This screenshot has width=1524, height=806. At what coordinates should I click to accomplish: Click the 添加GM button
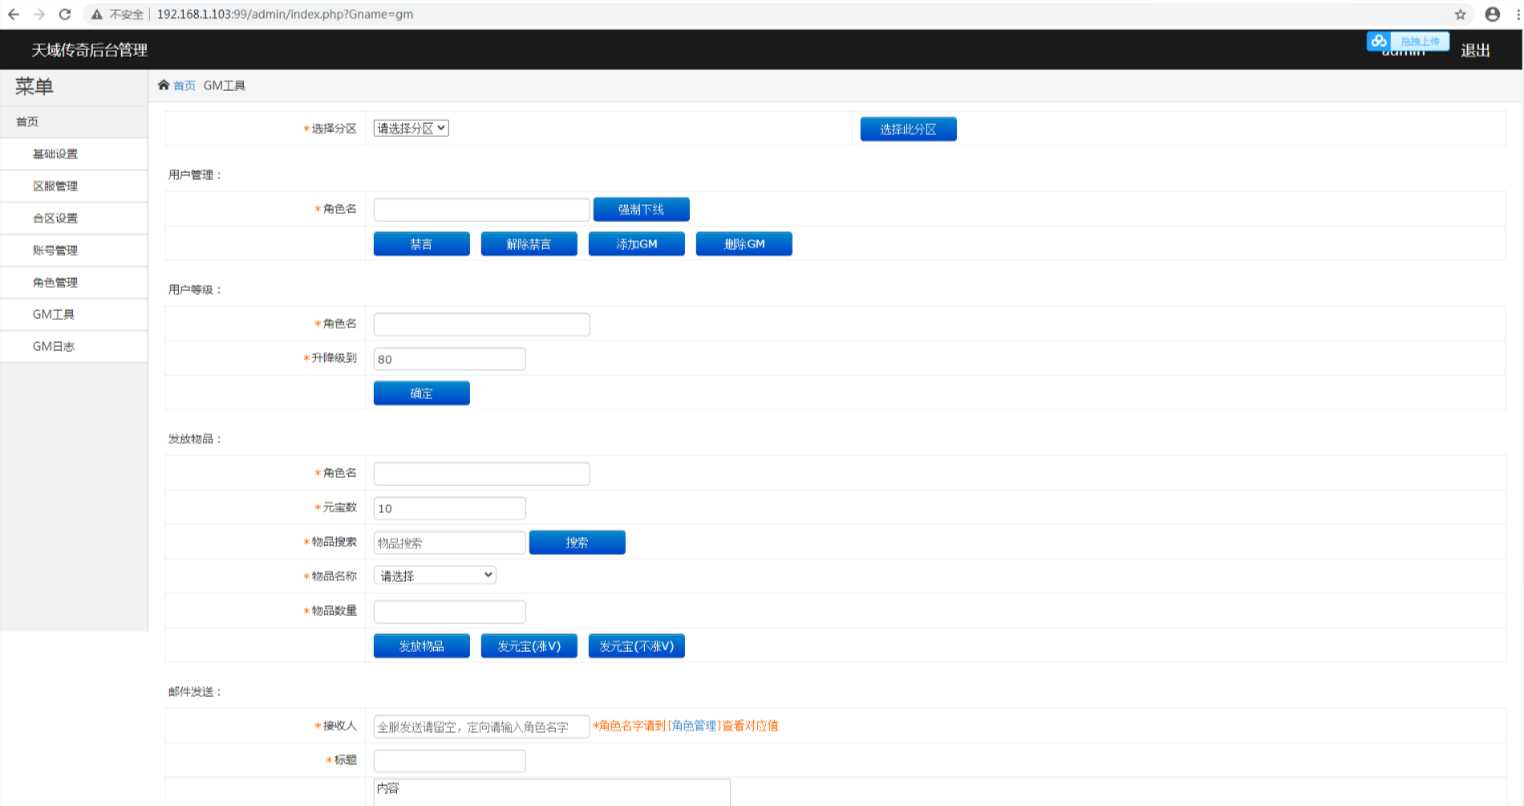tap(636, 244)
